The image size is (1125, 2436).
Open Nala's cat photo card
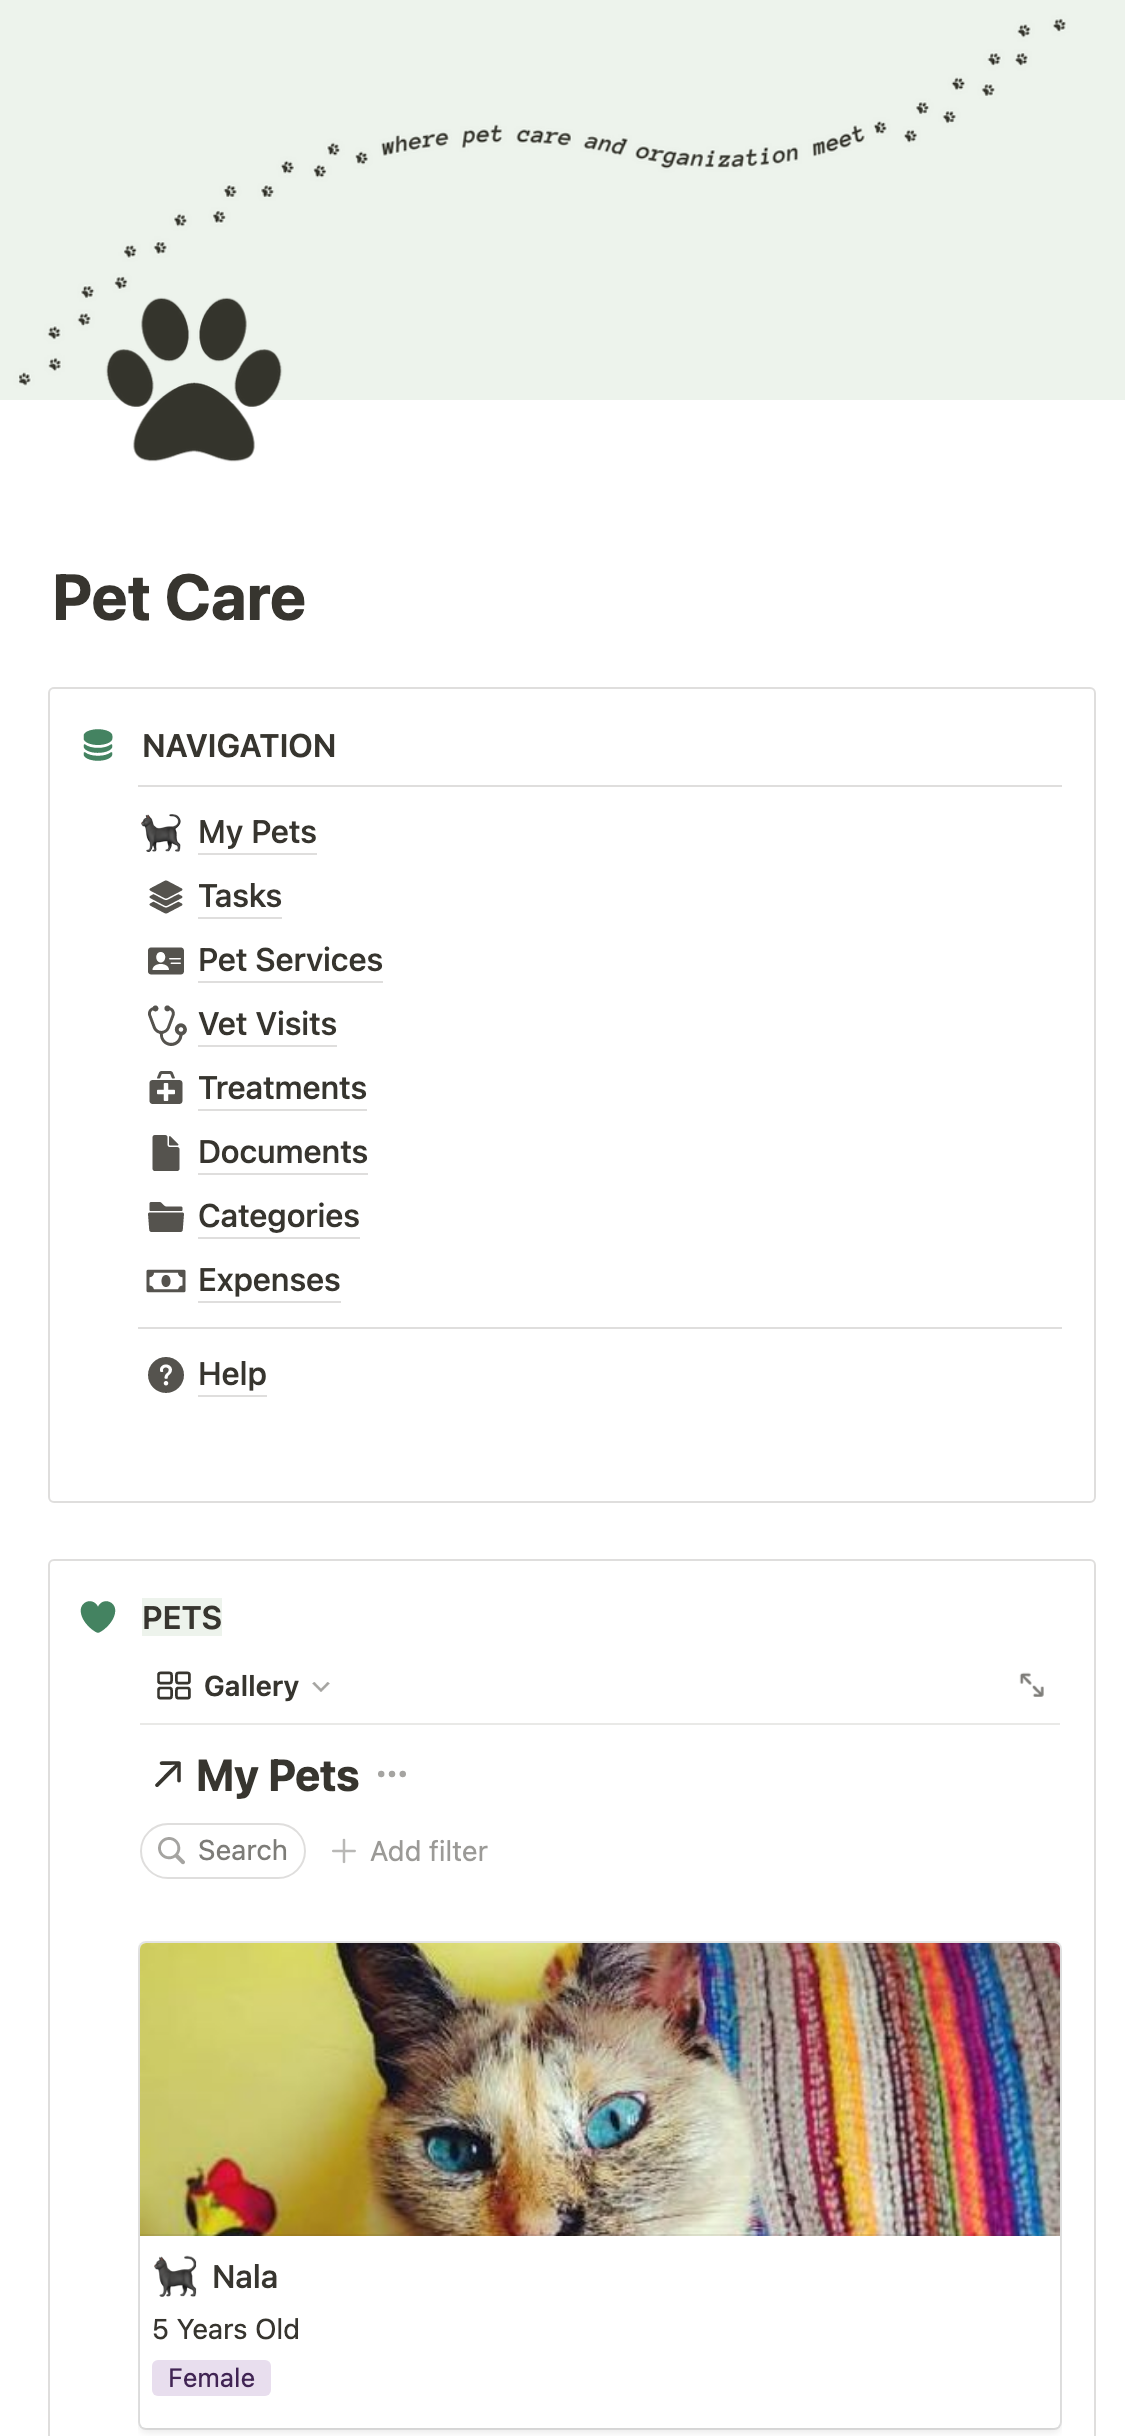(x=600, y=2090)
